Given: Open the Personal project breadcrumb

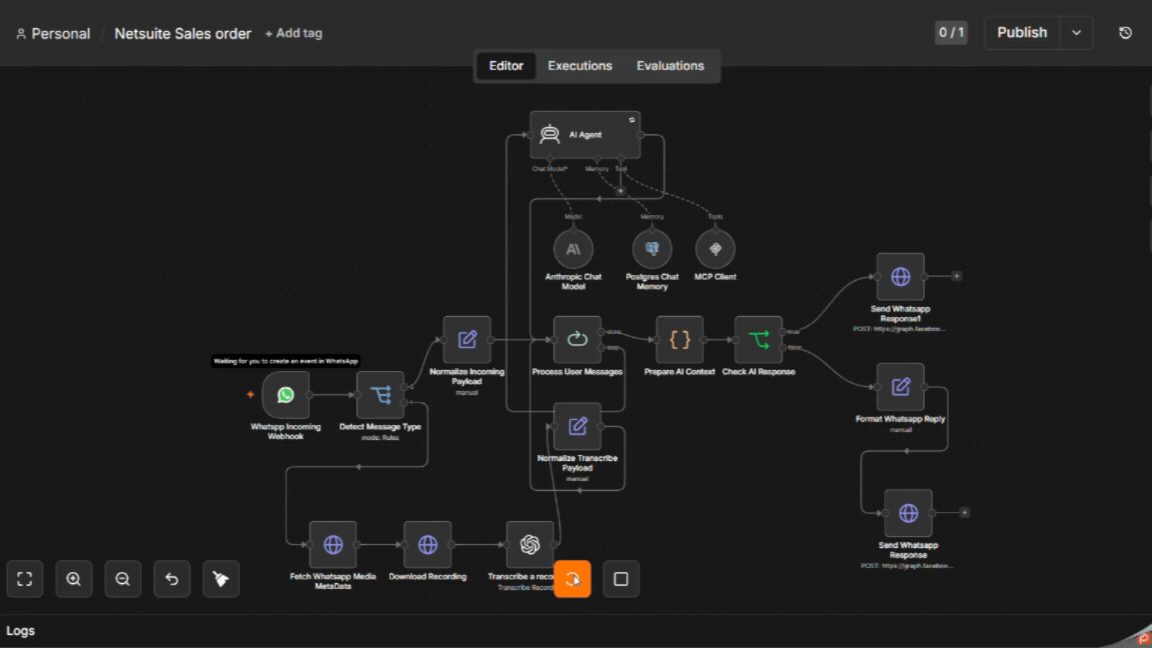Looking at the screenshot, I should pos(53,34).
